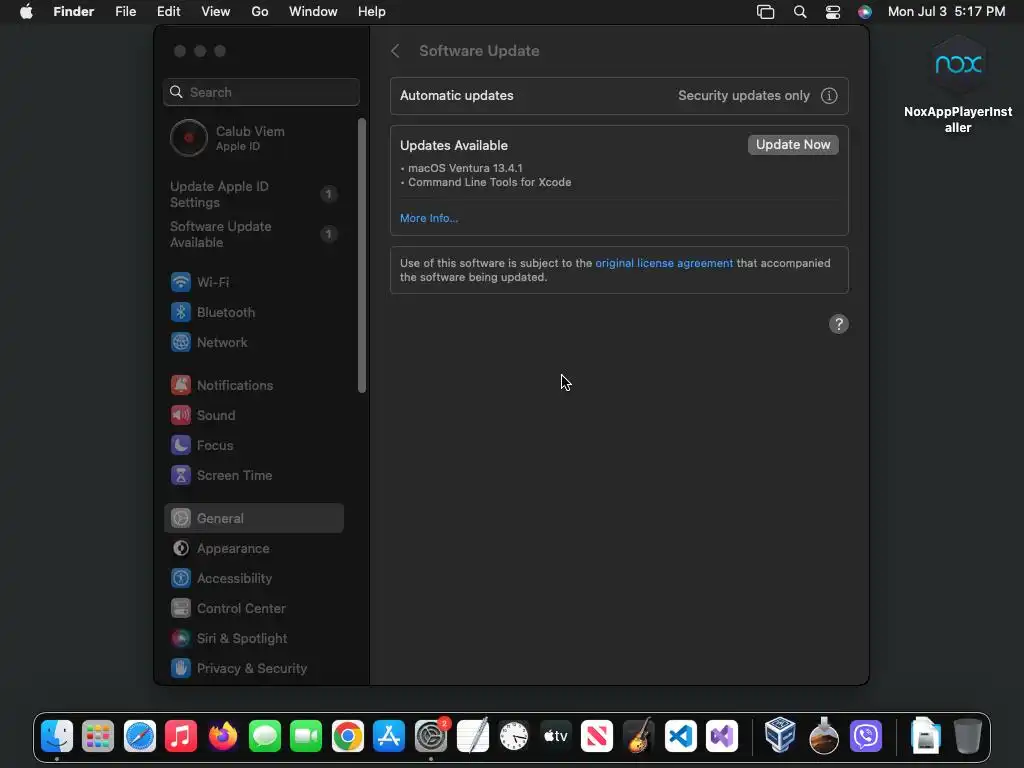
Task: Open Stage Manager menu bar icon
Action: [765, 12]
